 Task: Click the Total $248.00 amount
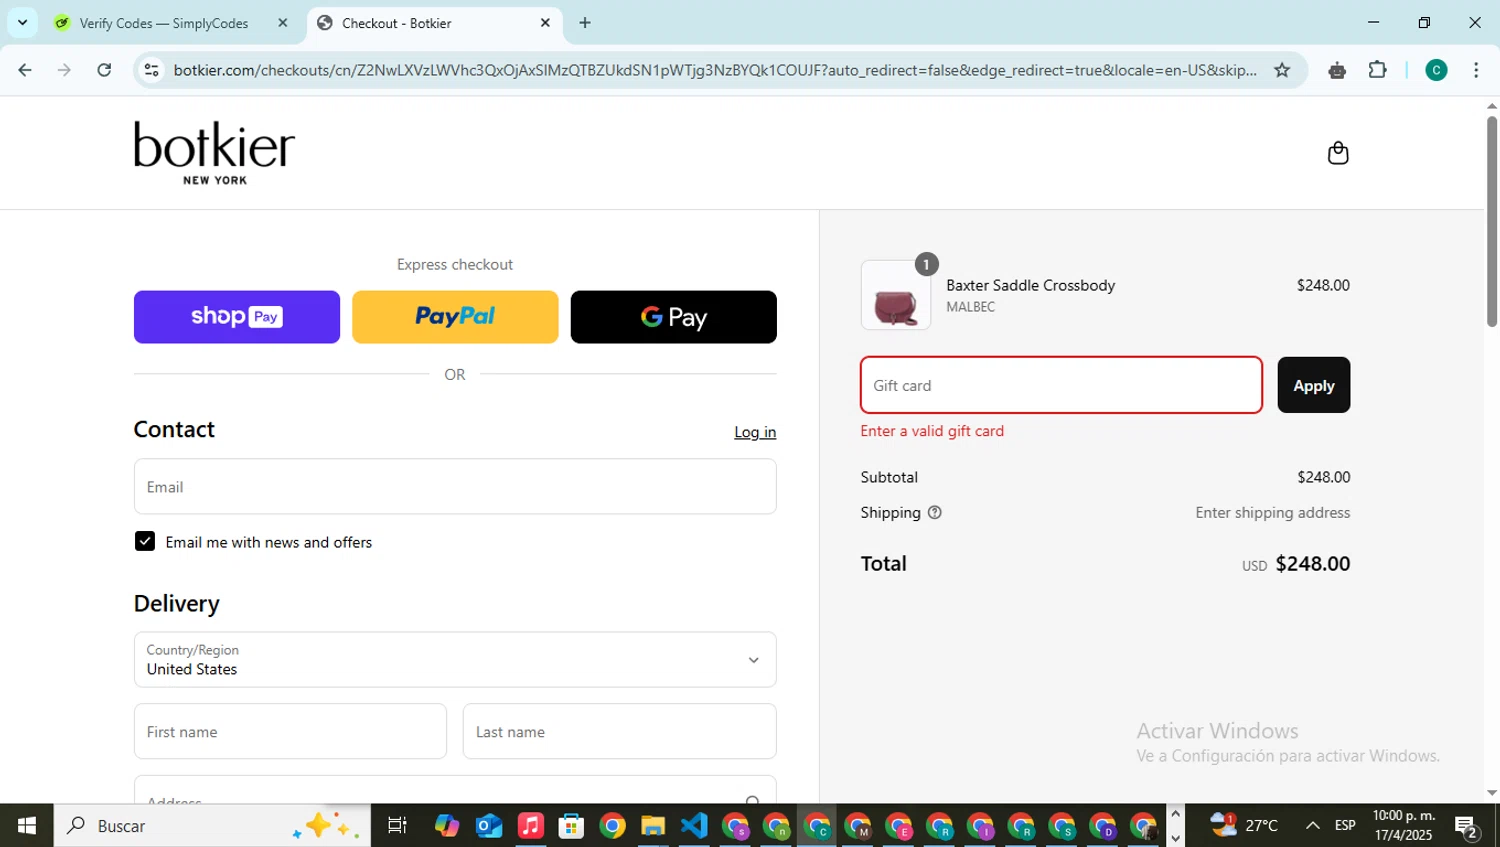1313,564
